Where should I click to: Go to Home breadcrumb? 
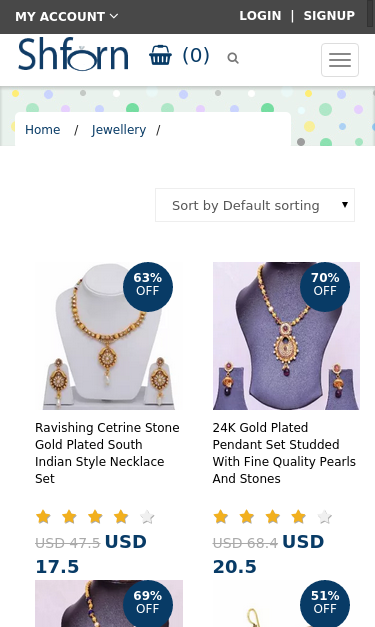click(42, 130)
